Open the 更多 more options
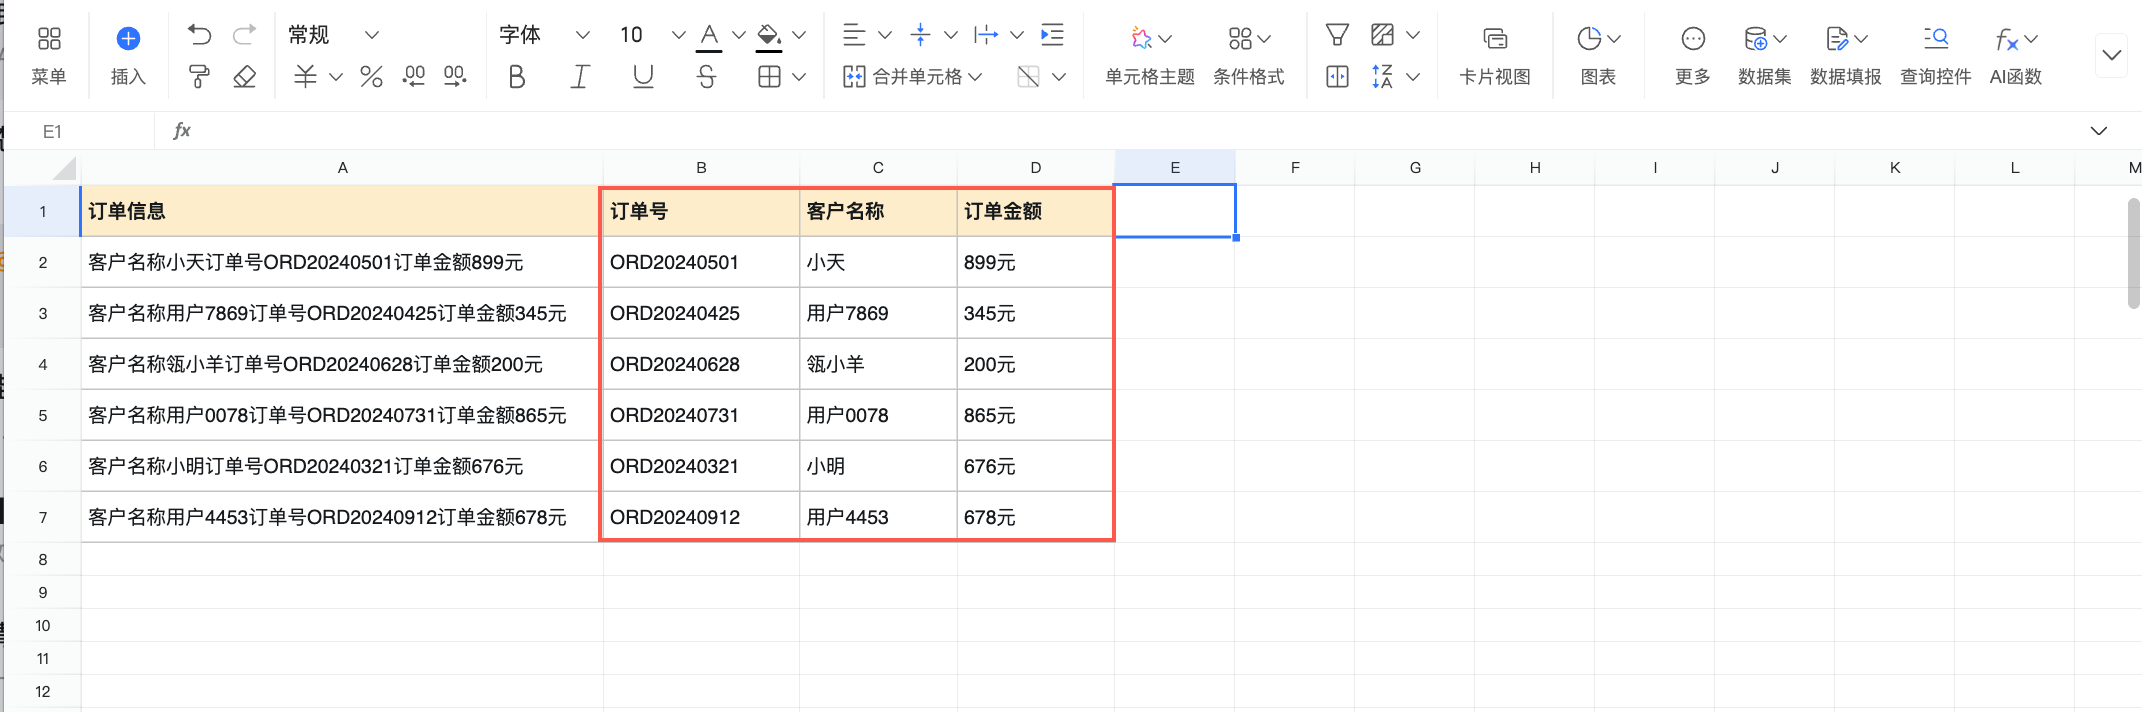 (x=1693, y=55)
